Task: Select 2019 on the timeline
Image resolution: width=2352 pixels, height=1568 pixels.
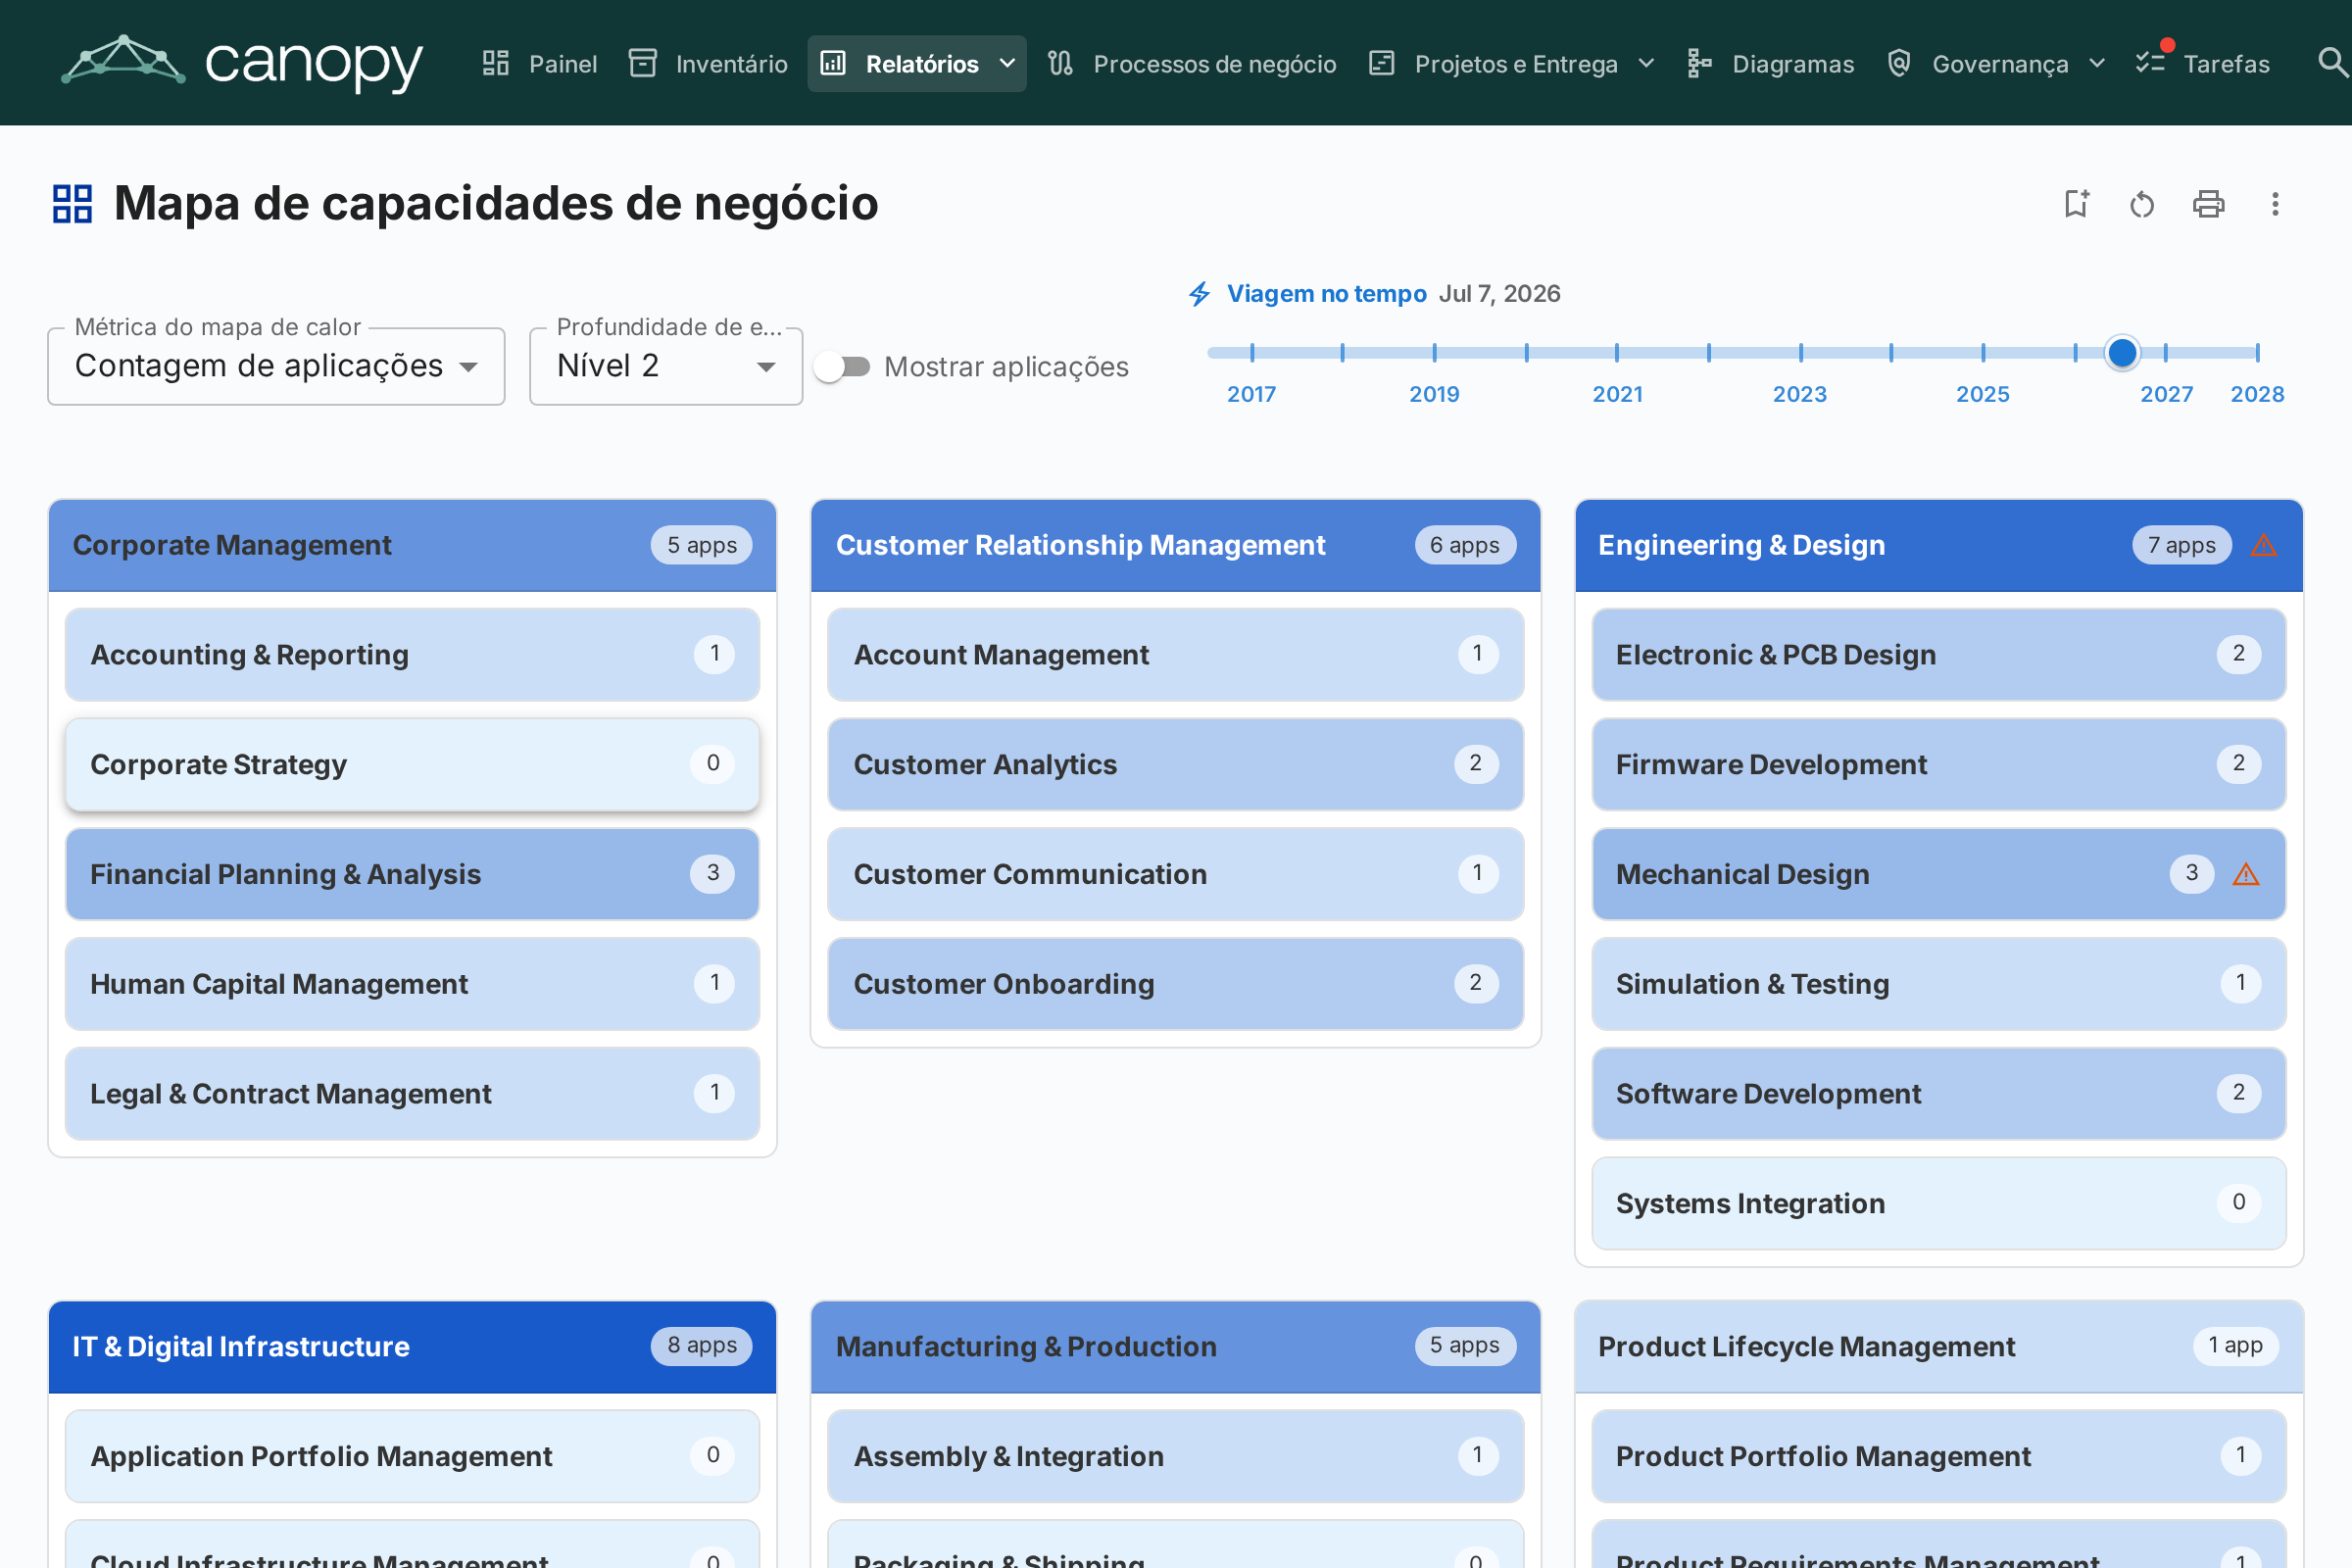Action: (1434, 394)
